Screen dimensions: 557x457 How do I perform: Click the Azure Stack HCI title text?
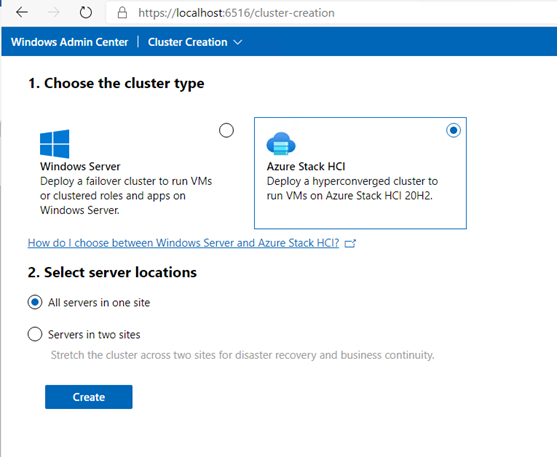point(306,166)
